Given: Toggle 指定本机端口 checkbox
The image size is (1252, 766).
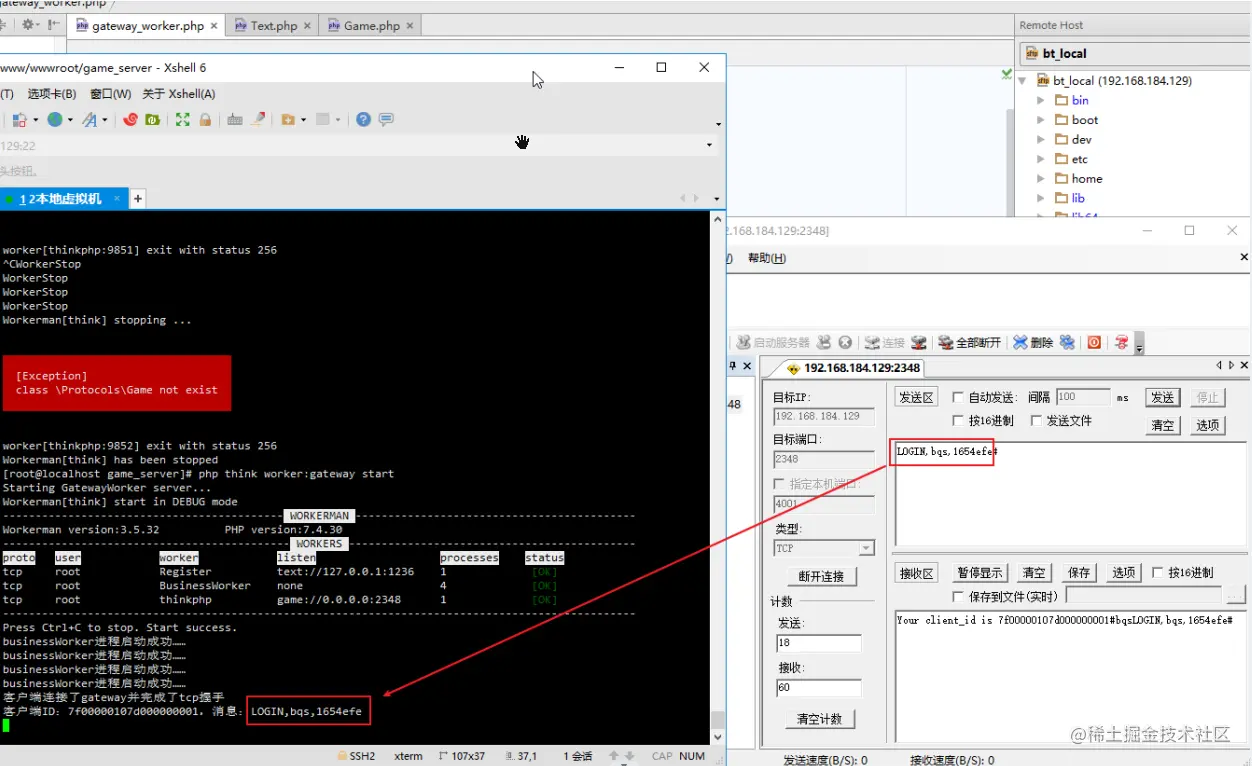Looking at the screenshot, I should coord(780,484).
